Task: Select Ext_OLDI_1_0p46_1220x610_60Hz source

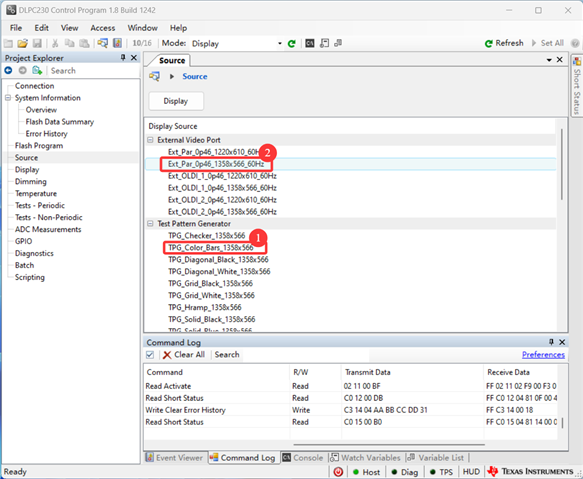Action: click(x=222, y=176)
